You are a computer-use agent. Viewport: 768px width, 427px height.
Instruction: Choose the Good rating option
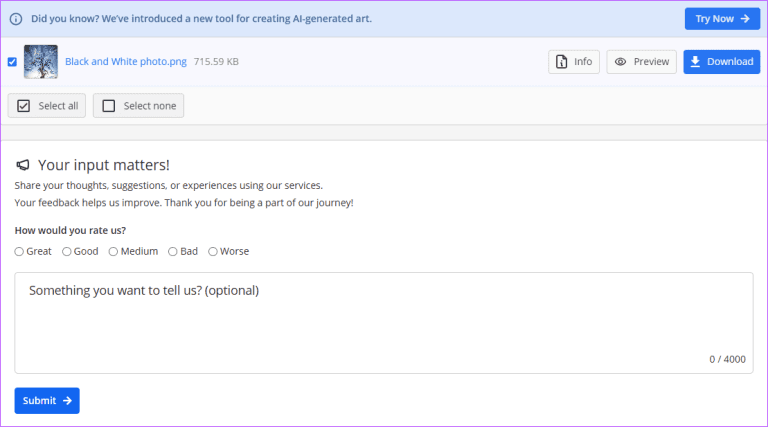click(x=67, y=251)
